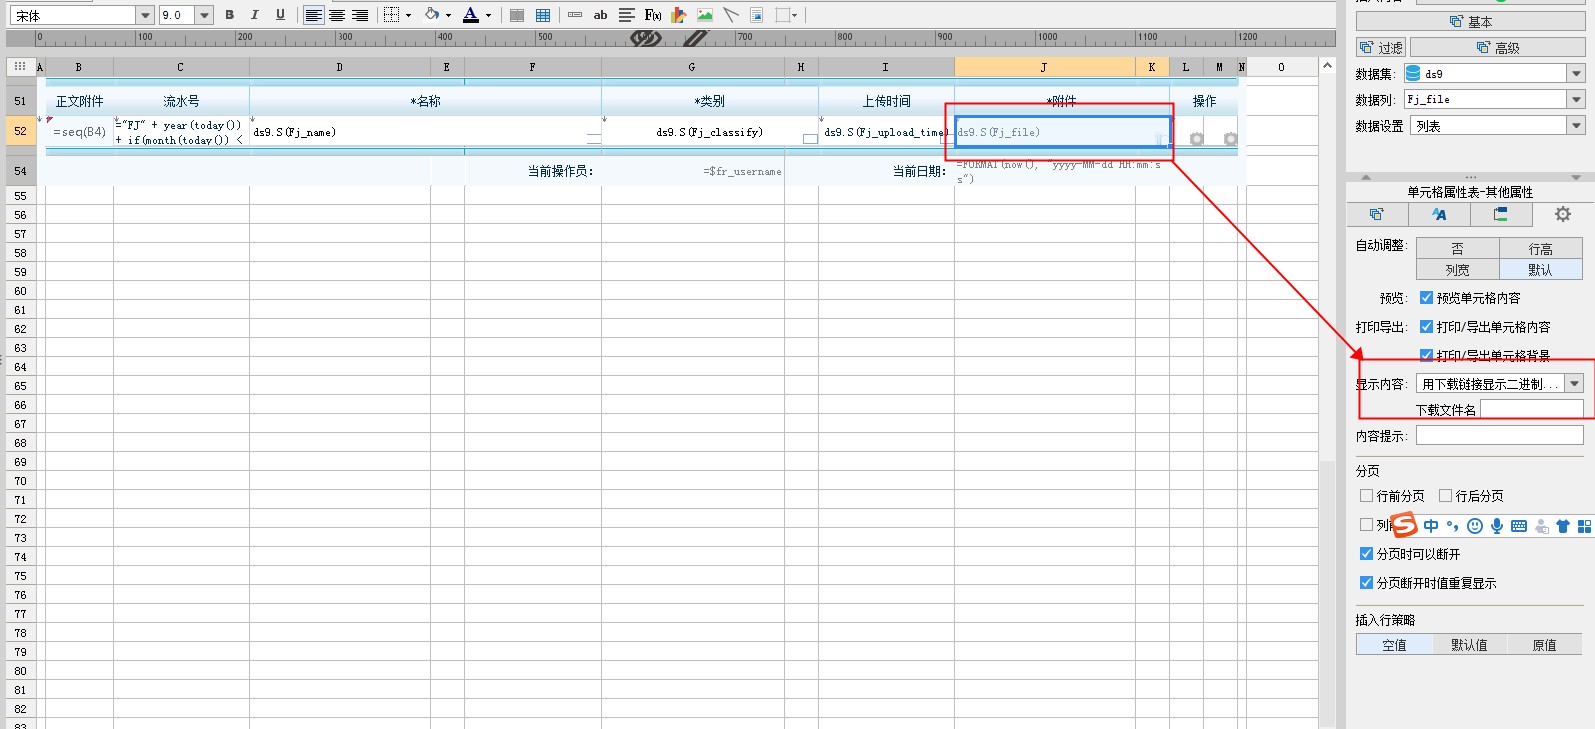Apply italic formatting

[x=255, y=15]
